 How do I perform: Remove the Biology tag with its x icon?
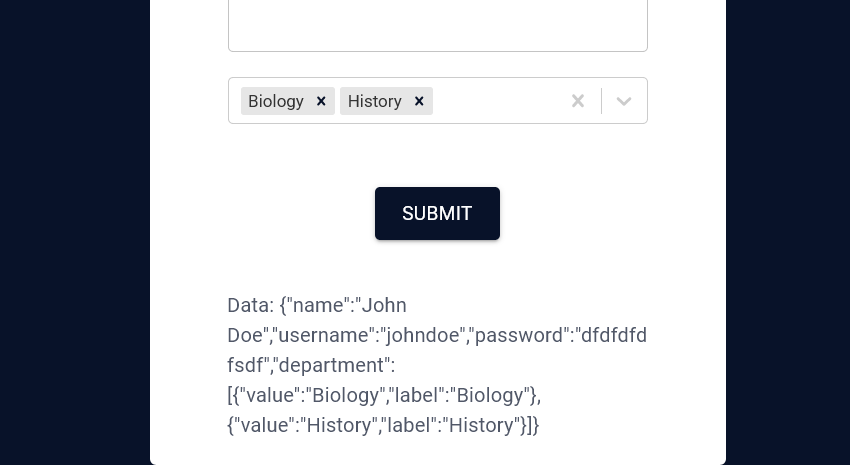(x=321, y=101)
